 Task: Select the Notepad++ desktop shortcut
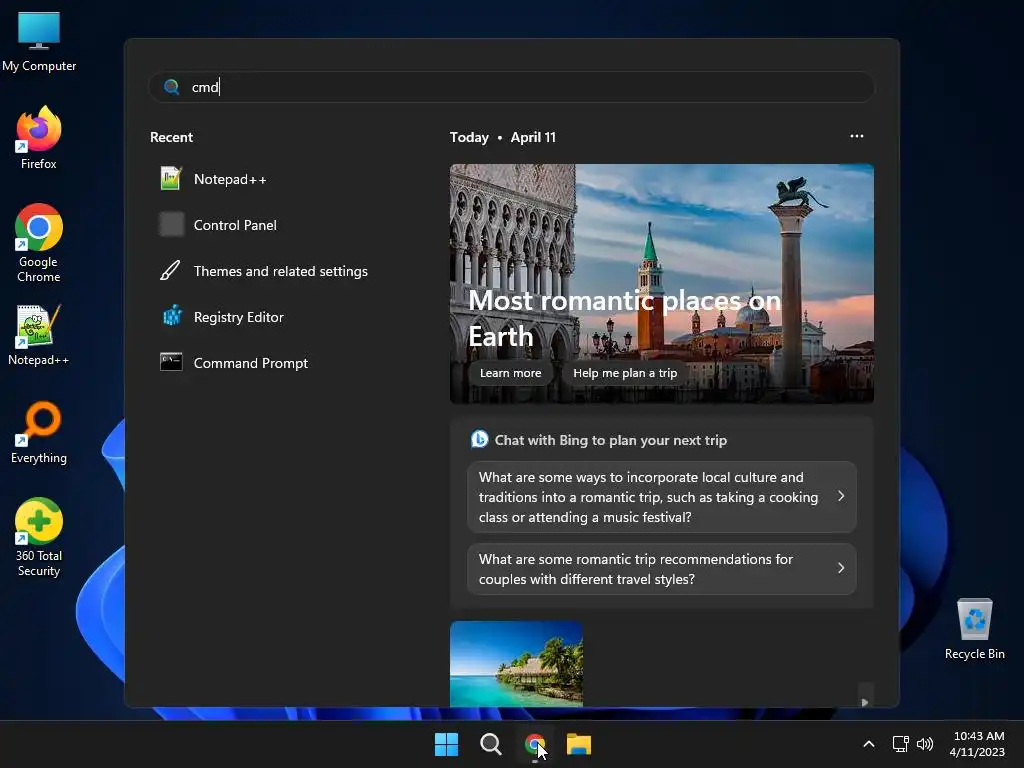pos(39,334)
